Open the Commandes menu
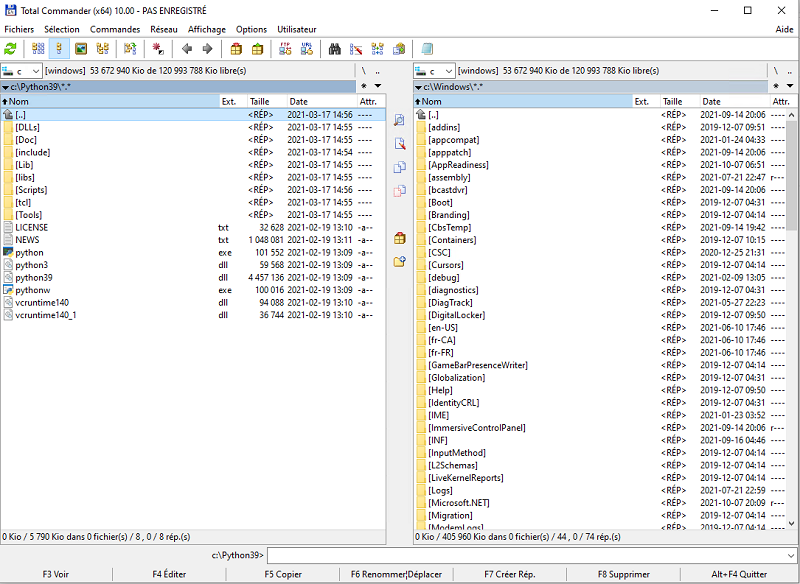The width and height of the screenshot is (800, 584). tap(115, 29)
